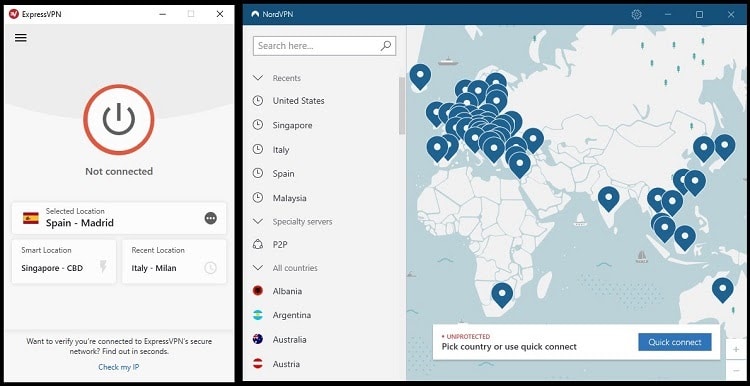Select the India map pin

[x=608, y=198]
